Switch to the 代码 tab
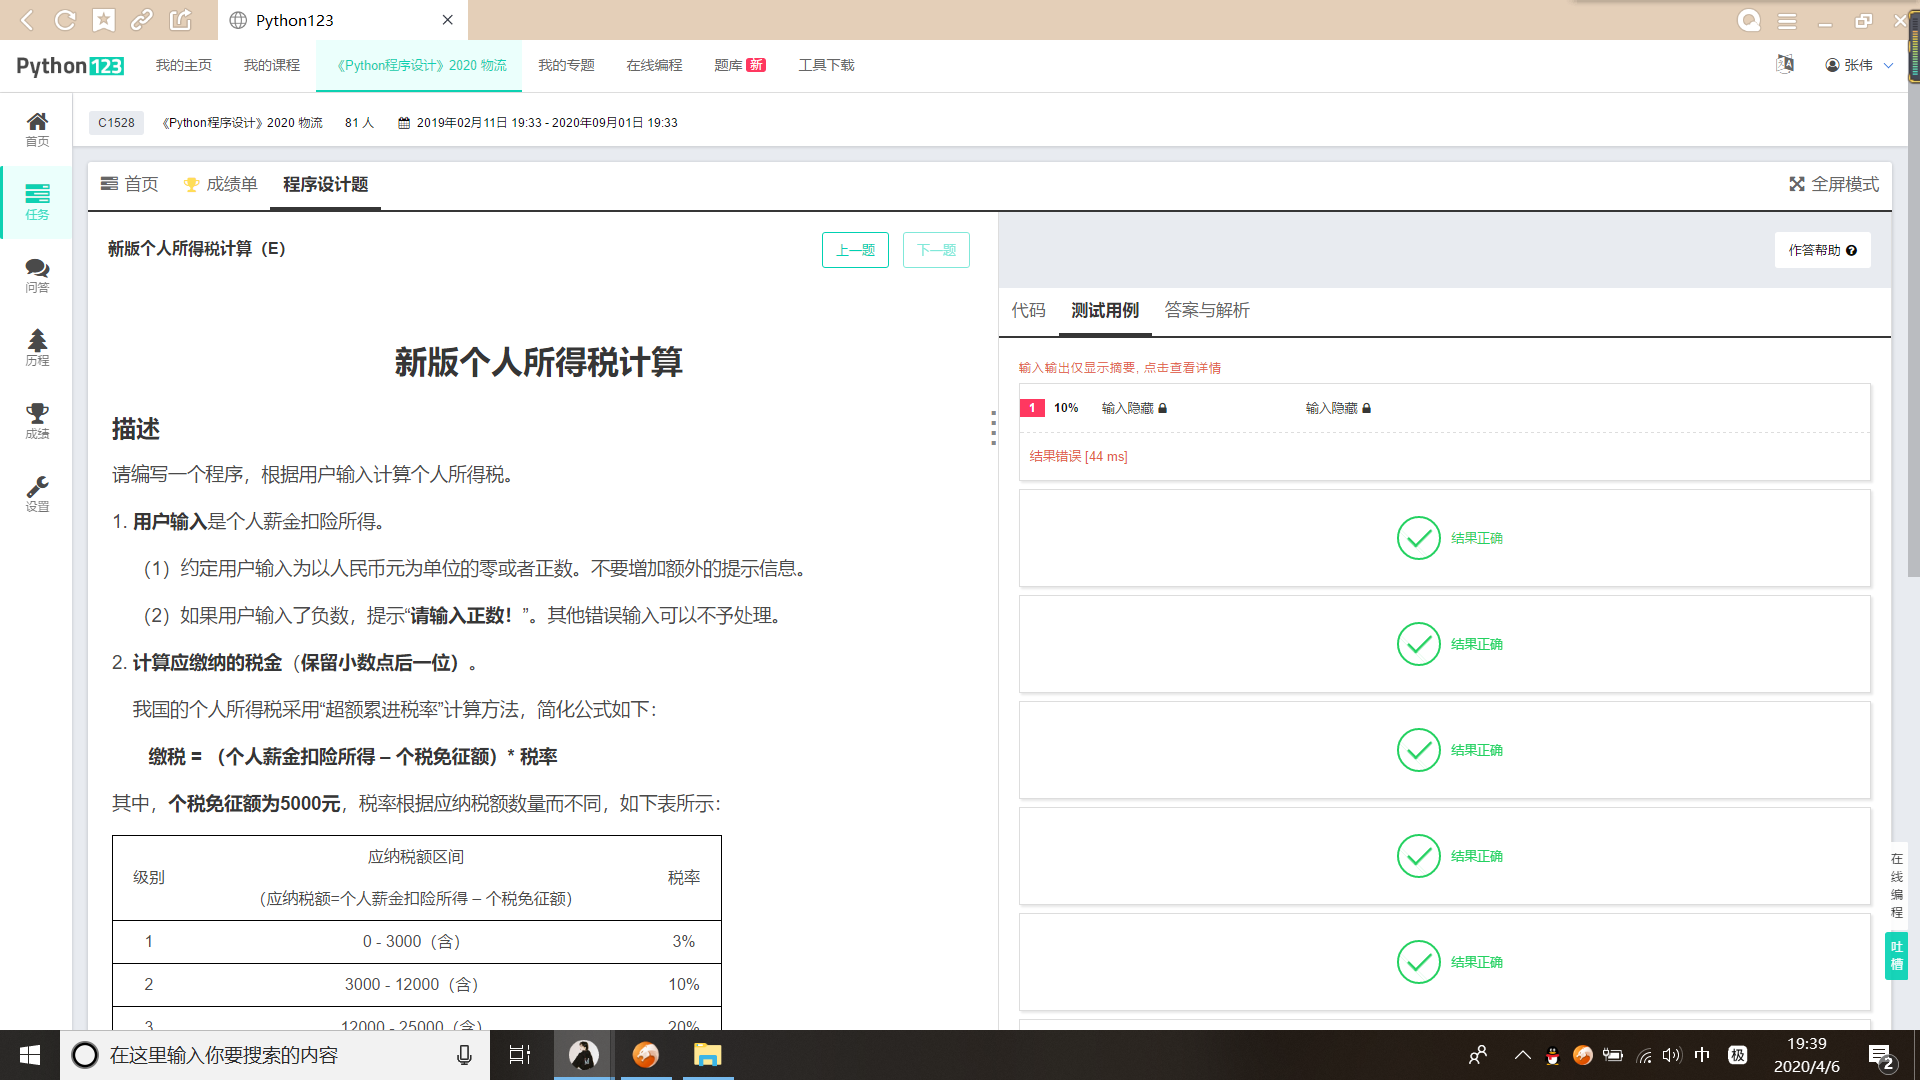The width and height of the screenshot is (1920, 1080). click(x=1028, y=310)
